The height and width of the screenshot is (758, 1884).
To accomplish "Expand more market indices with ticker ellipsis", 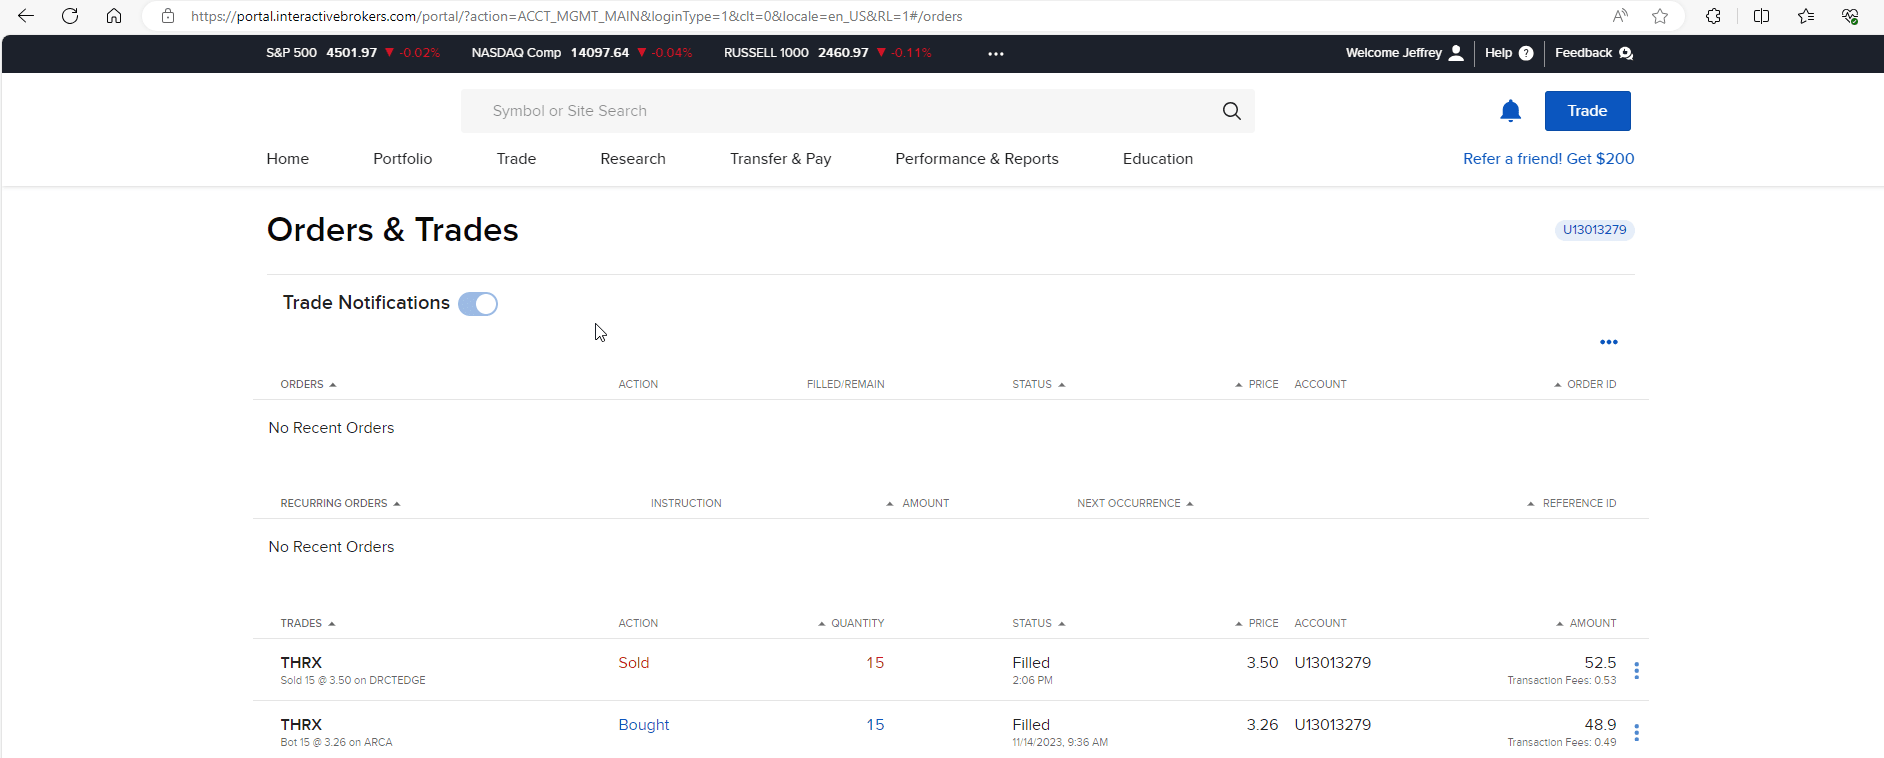I will pos(995,54).
